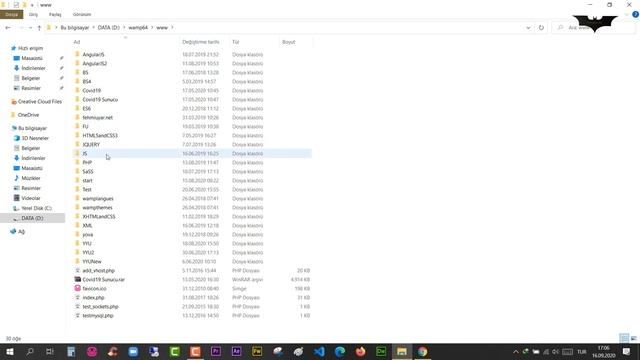
Task: Launch After Effects from the taskbar
Action: [x=236, y=351]
